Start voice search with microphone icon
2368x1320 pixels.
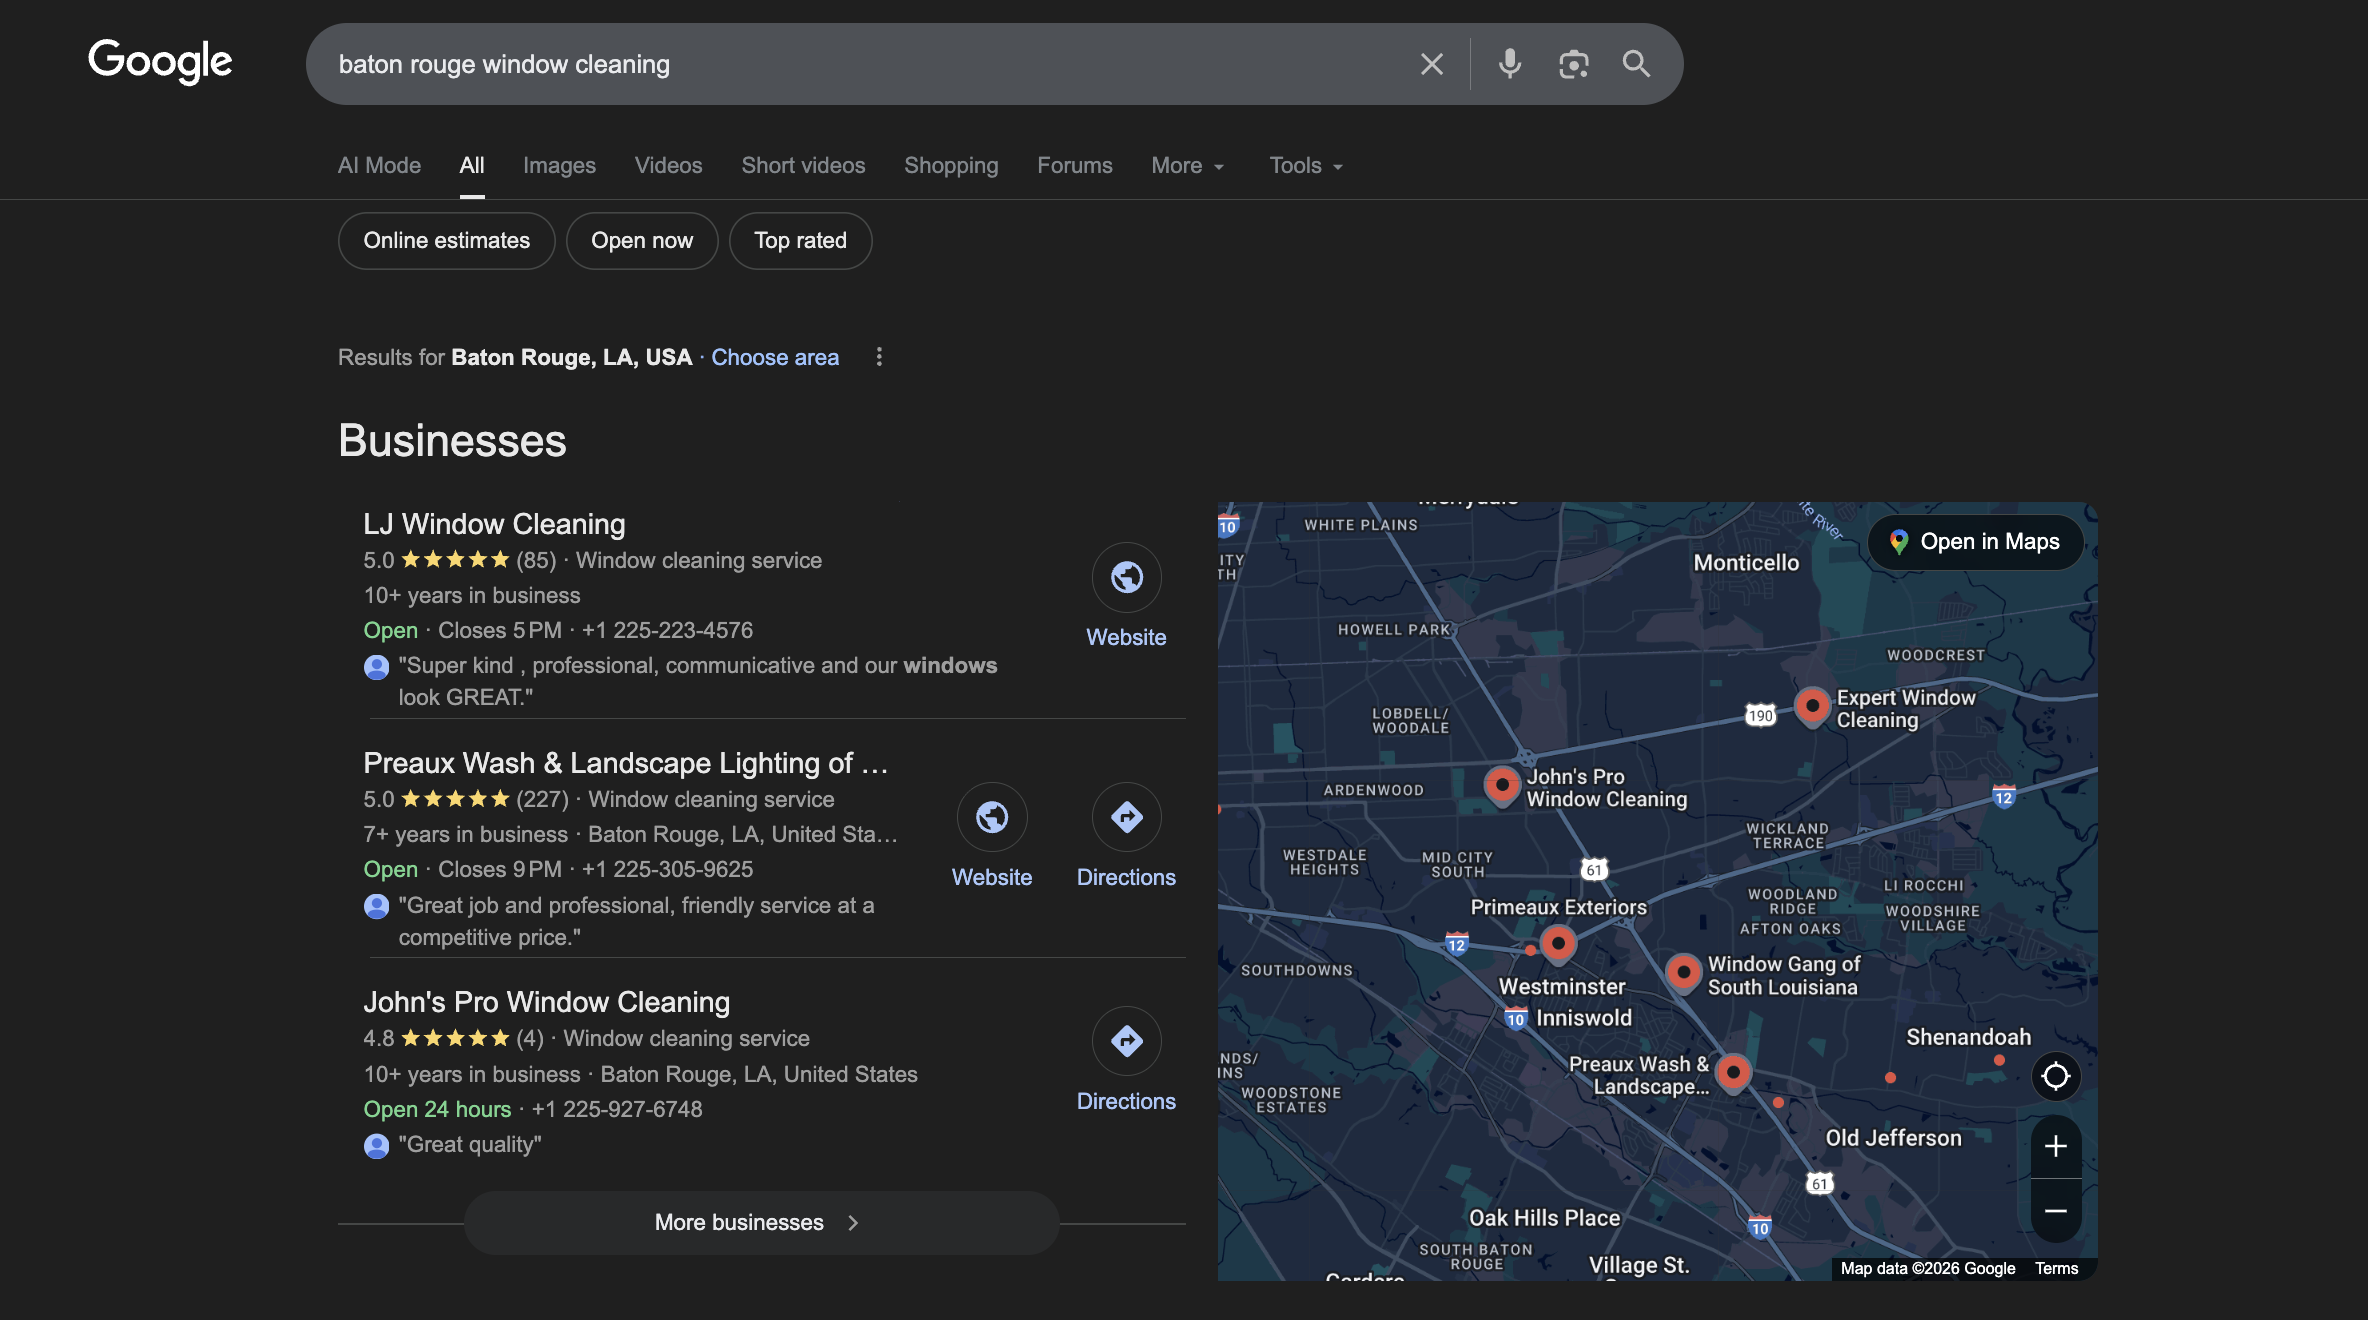(1509, 64)
